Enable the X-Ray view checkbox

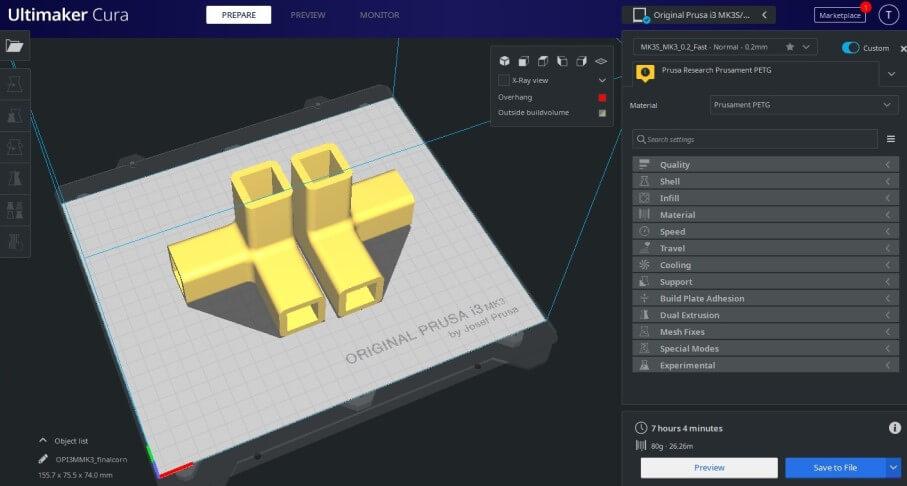[504, 80]
